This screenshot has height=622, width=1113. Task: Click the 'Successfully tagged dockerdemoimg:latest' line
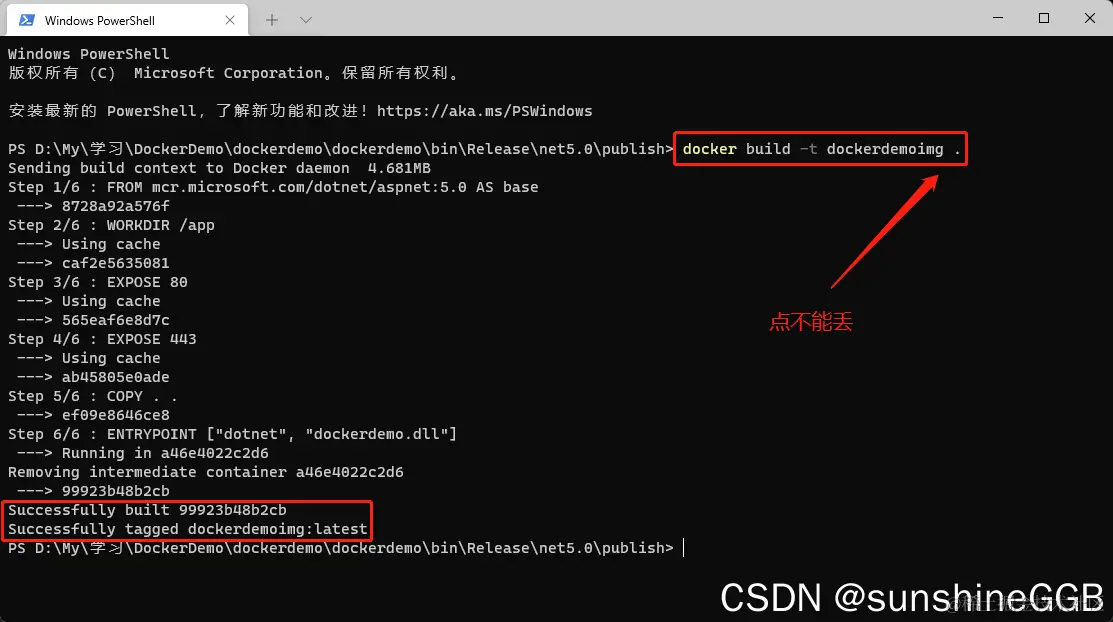[x=188, y=529]
